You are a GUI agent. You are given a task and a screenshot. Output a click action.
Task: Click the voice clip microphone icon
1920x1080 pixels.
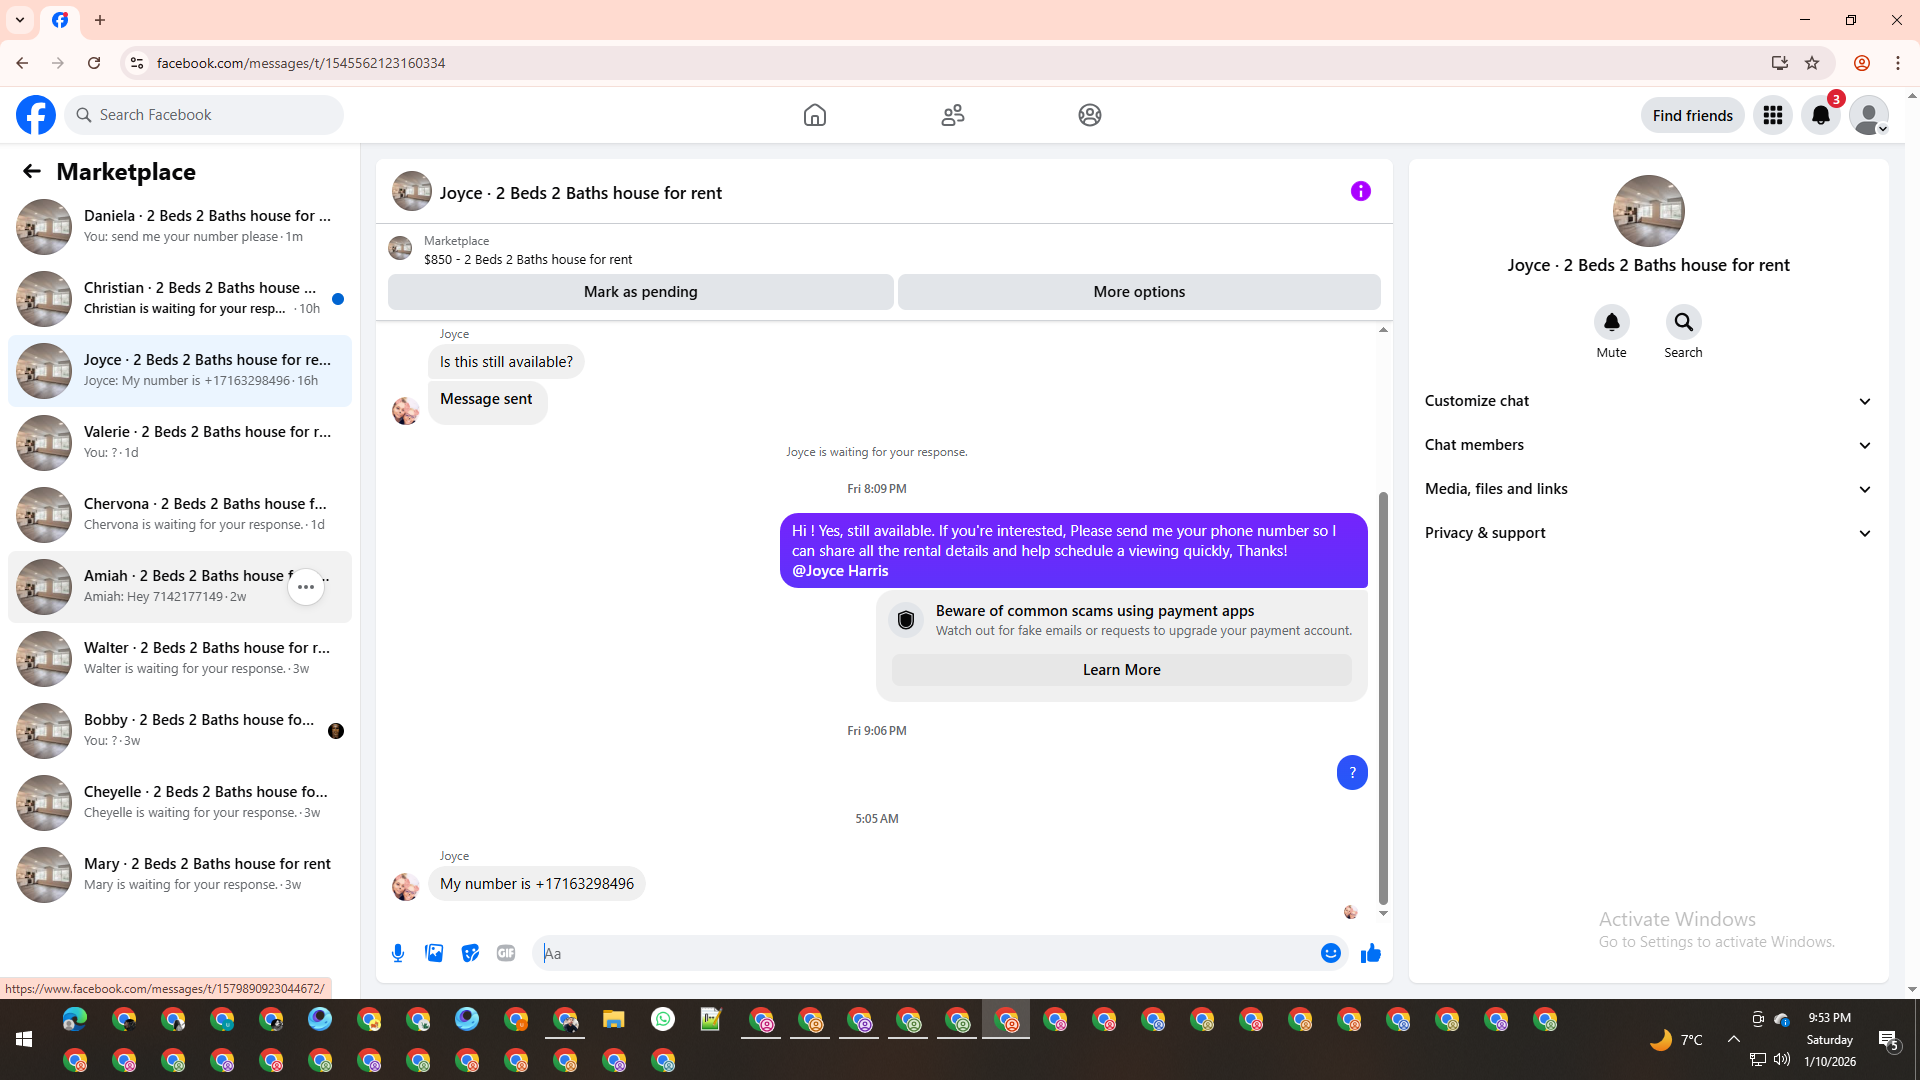pyautogui.click(x=398, y=953)
